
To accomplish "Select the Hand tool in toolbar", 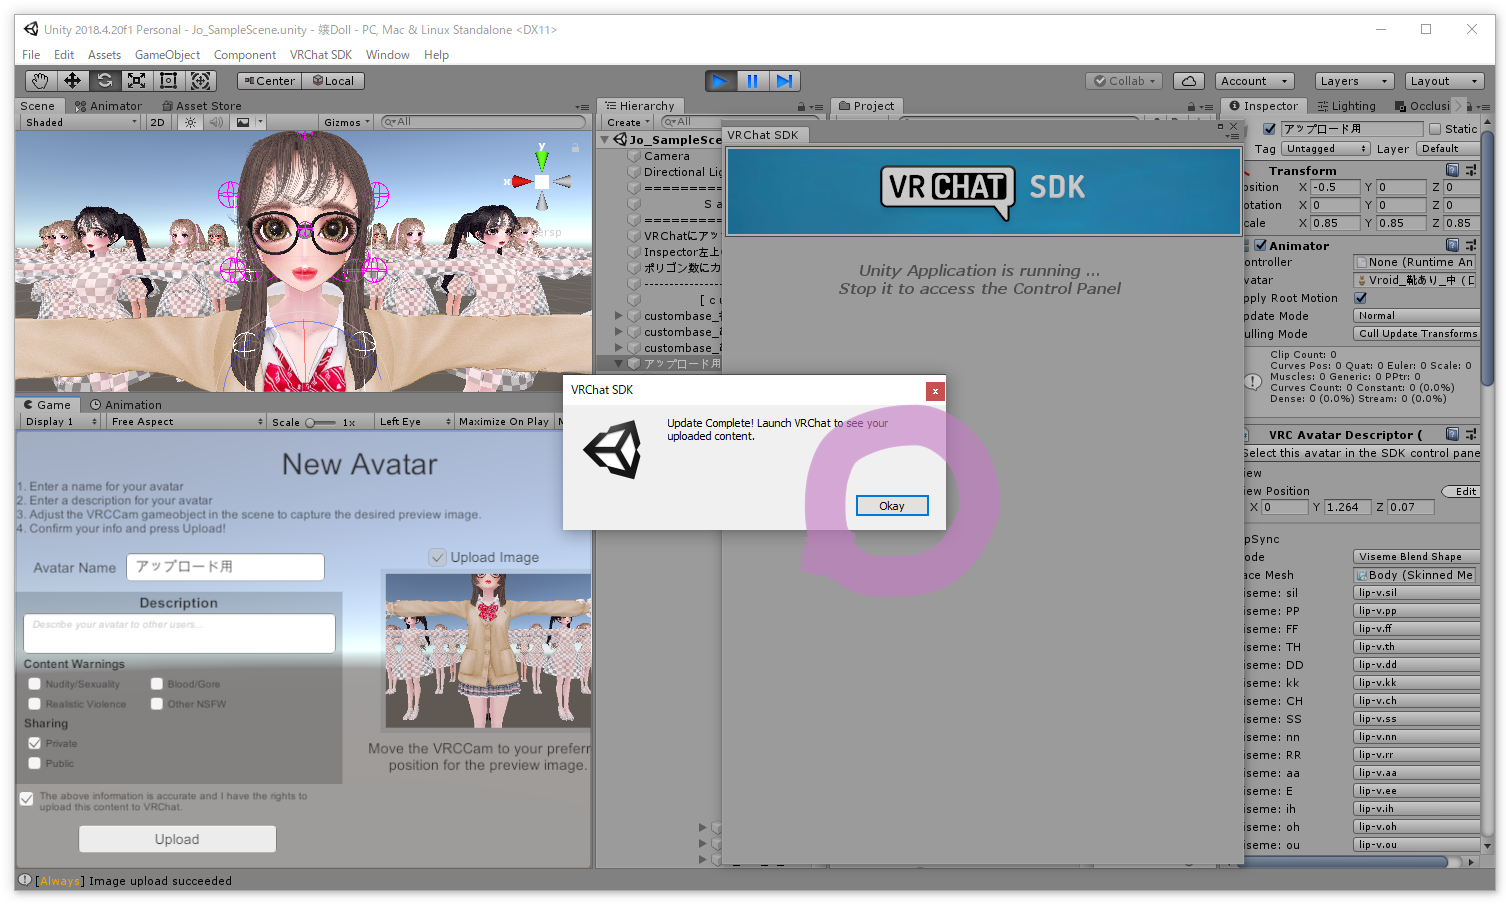I will click(40, 81).
